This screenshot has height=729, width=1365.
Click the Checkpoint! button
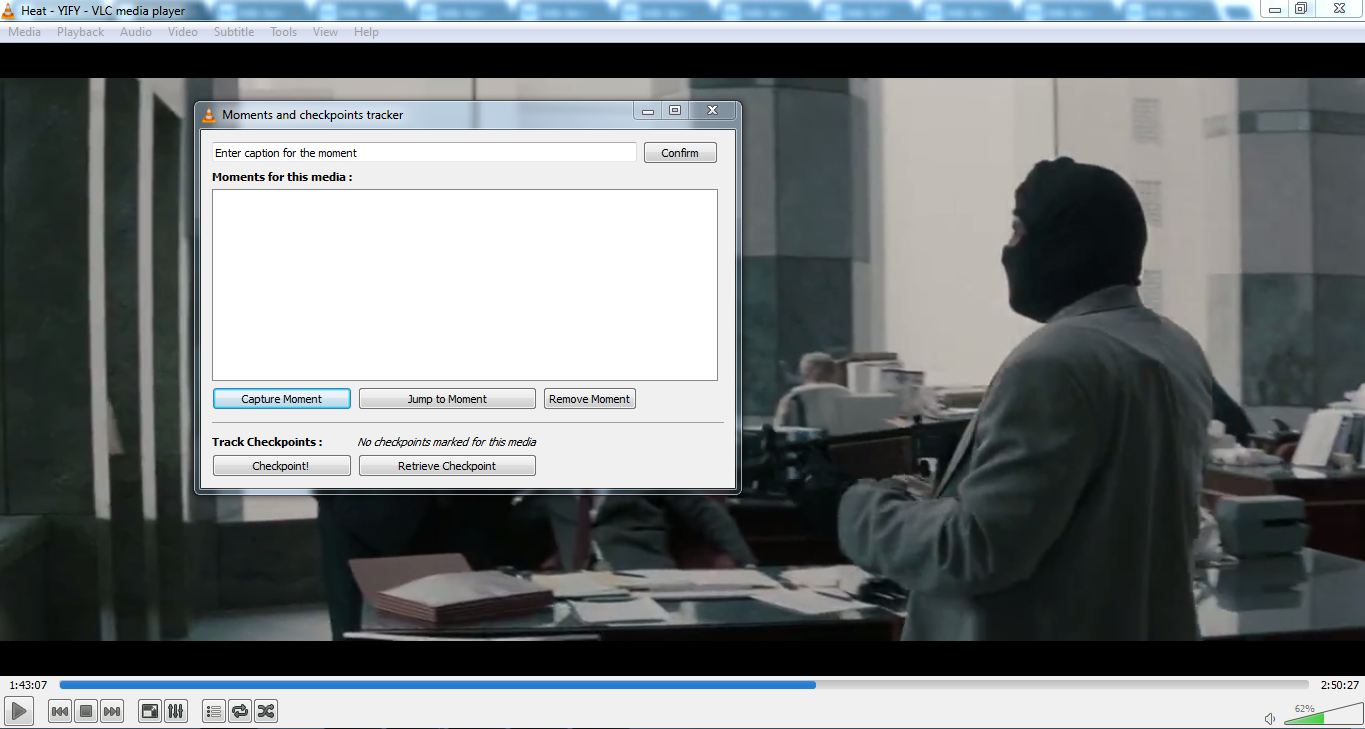(281, 466)
